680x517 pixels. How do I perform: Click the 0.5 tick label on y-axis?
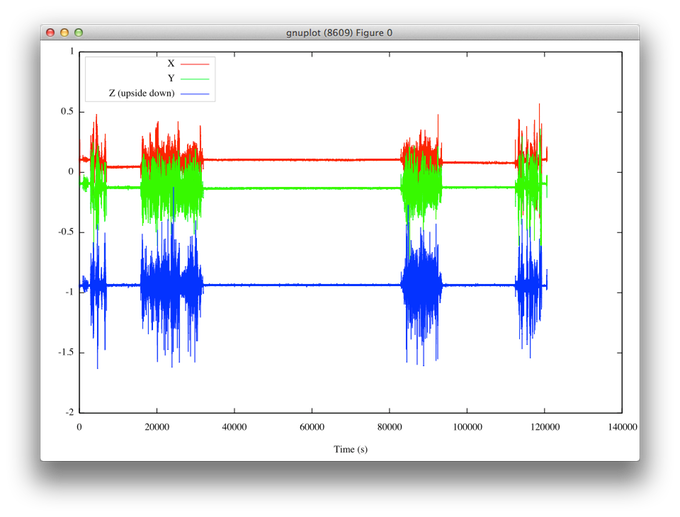click(x=66, y=111)
